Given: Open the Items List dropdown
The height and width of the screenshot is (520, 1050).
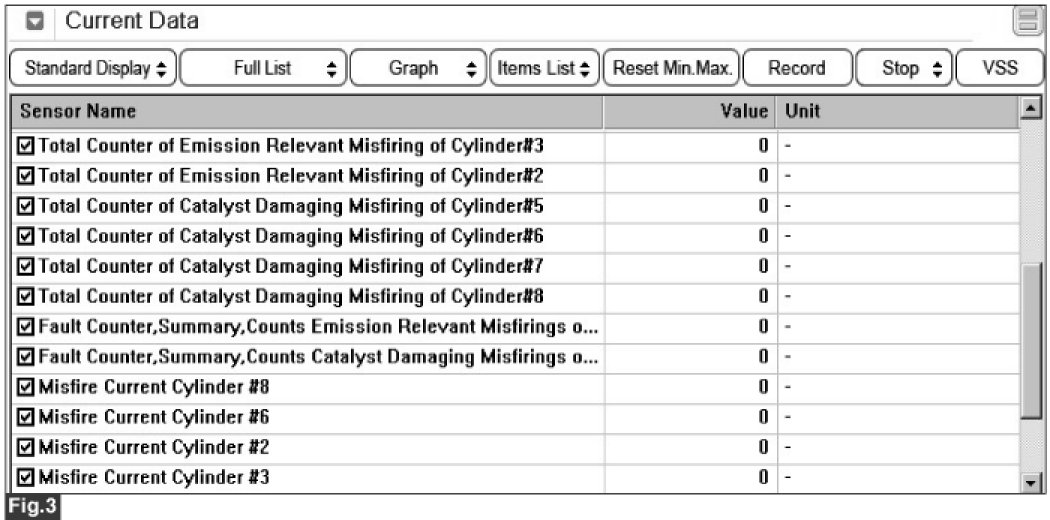Looking at the screenshot, I should [544, 69].
